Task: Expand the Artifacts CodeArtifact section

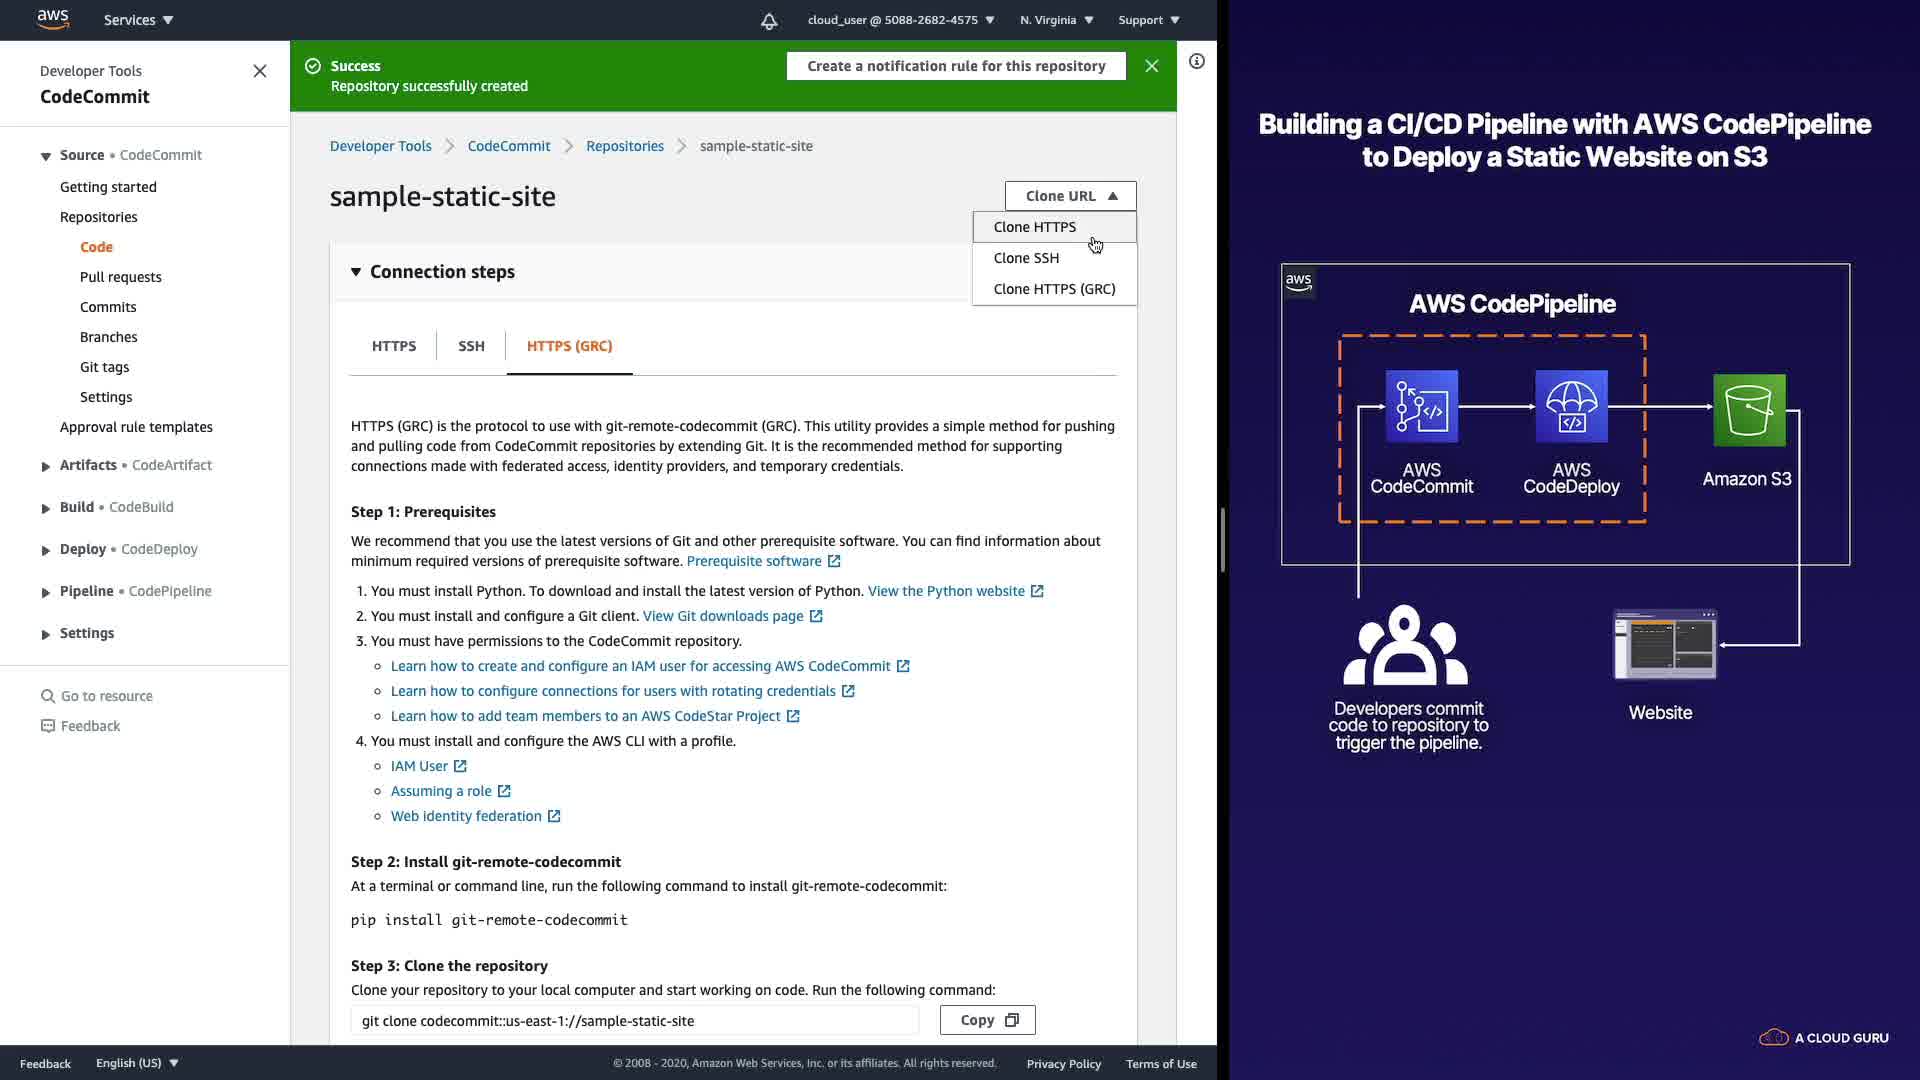Action: (x=46, y=466)
